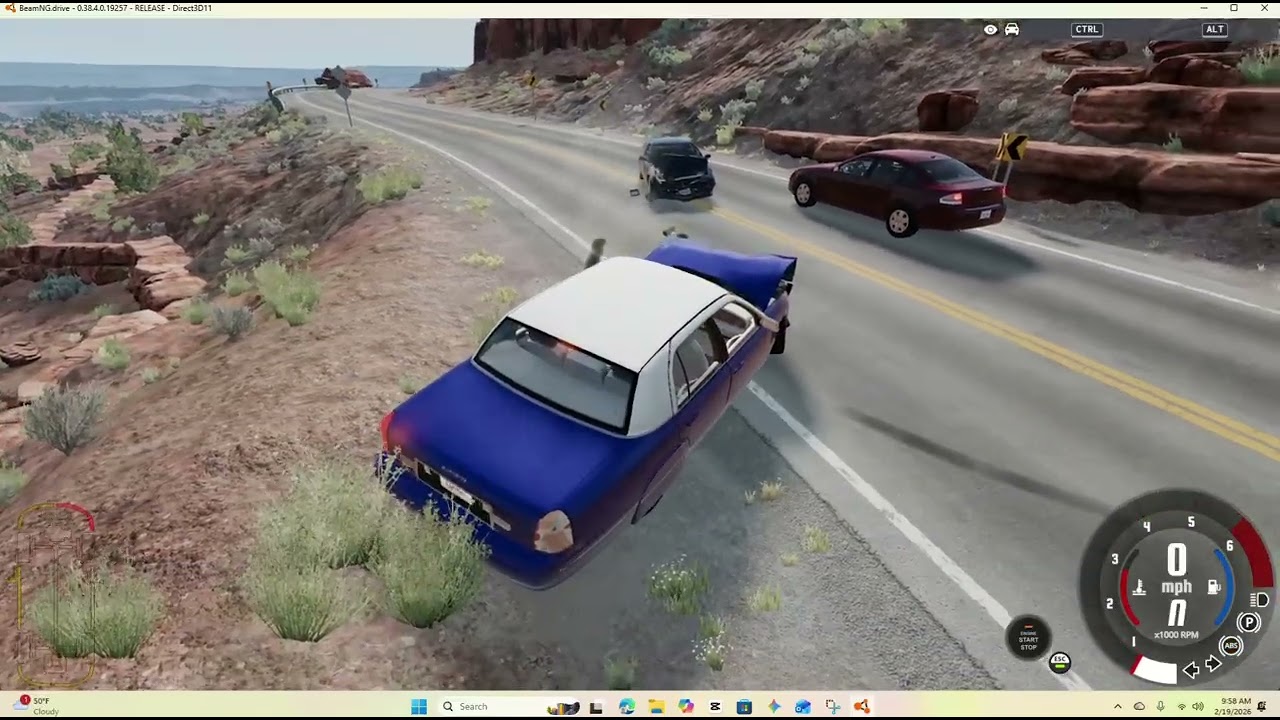Click the car icon in top bar
This screenshot has height=720, width=1280.
[1012, 29]
